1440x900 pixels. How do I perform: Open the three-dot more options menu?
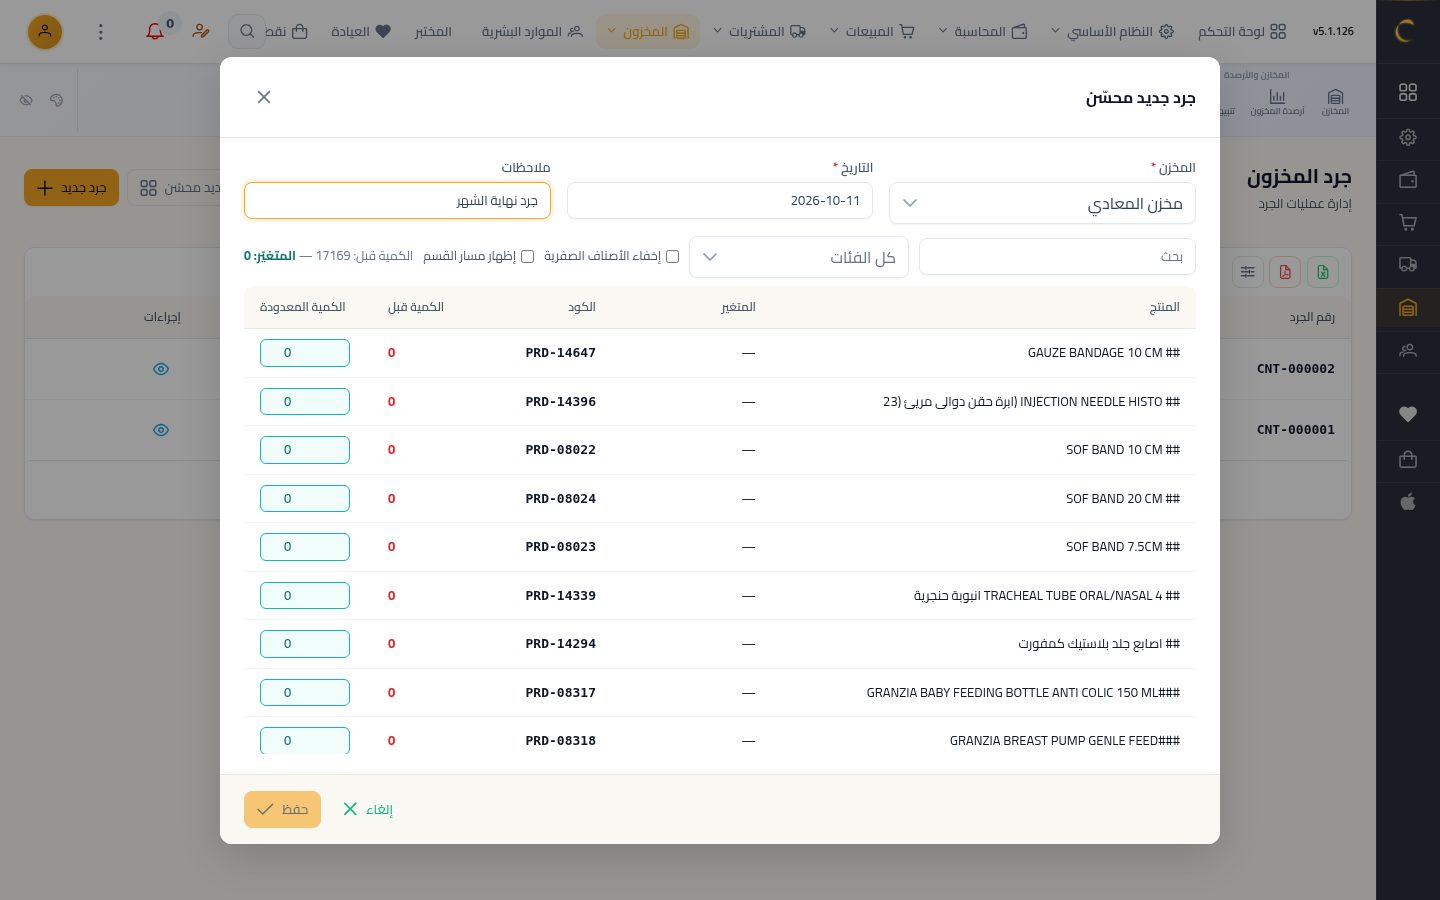(x=100, y=32)
